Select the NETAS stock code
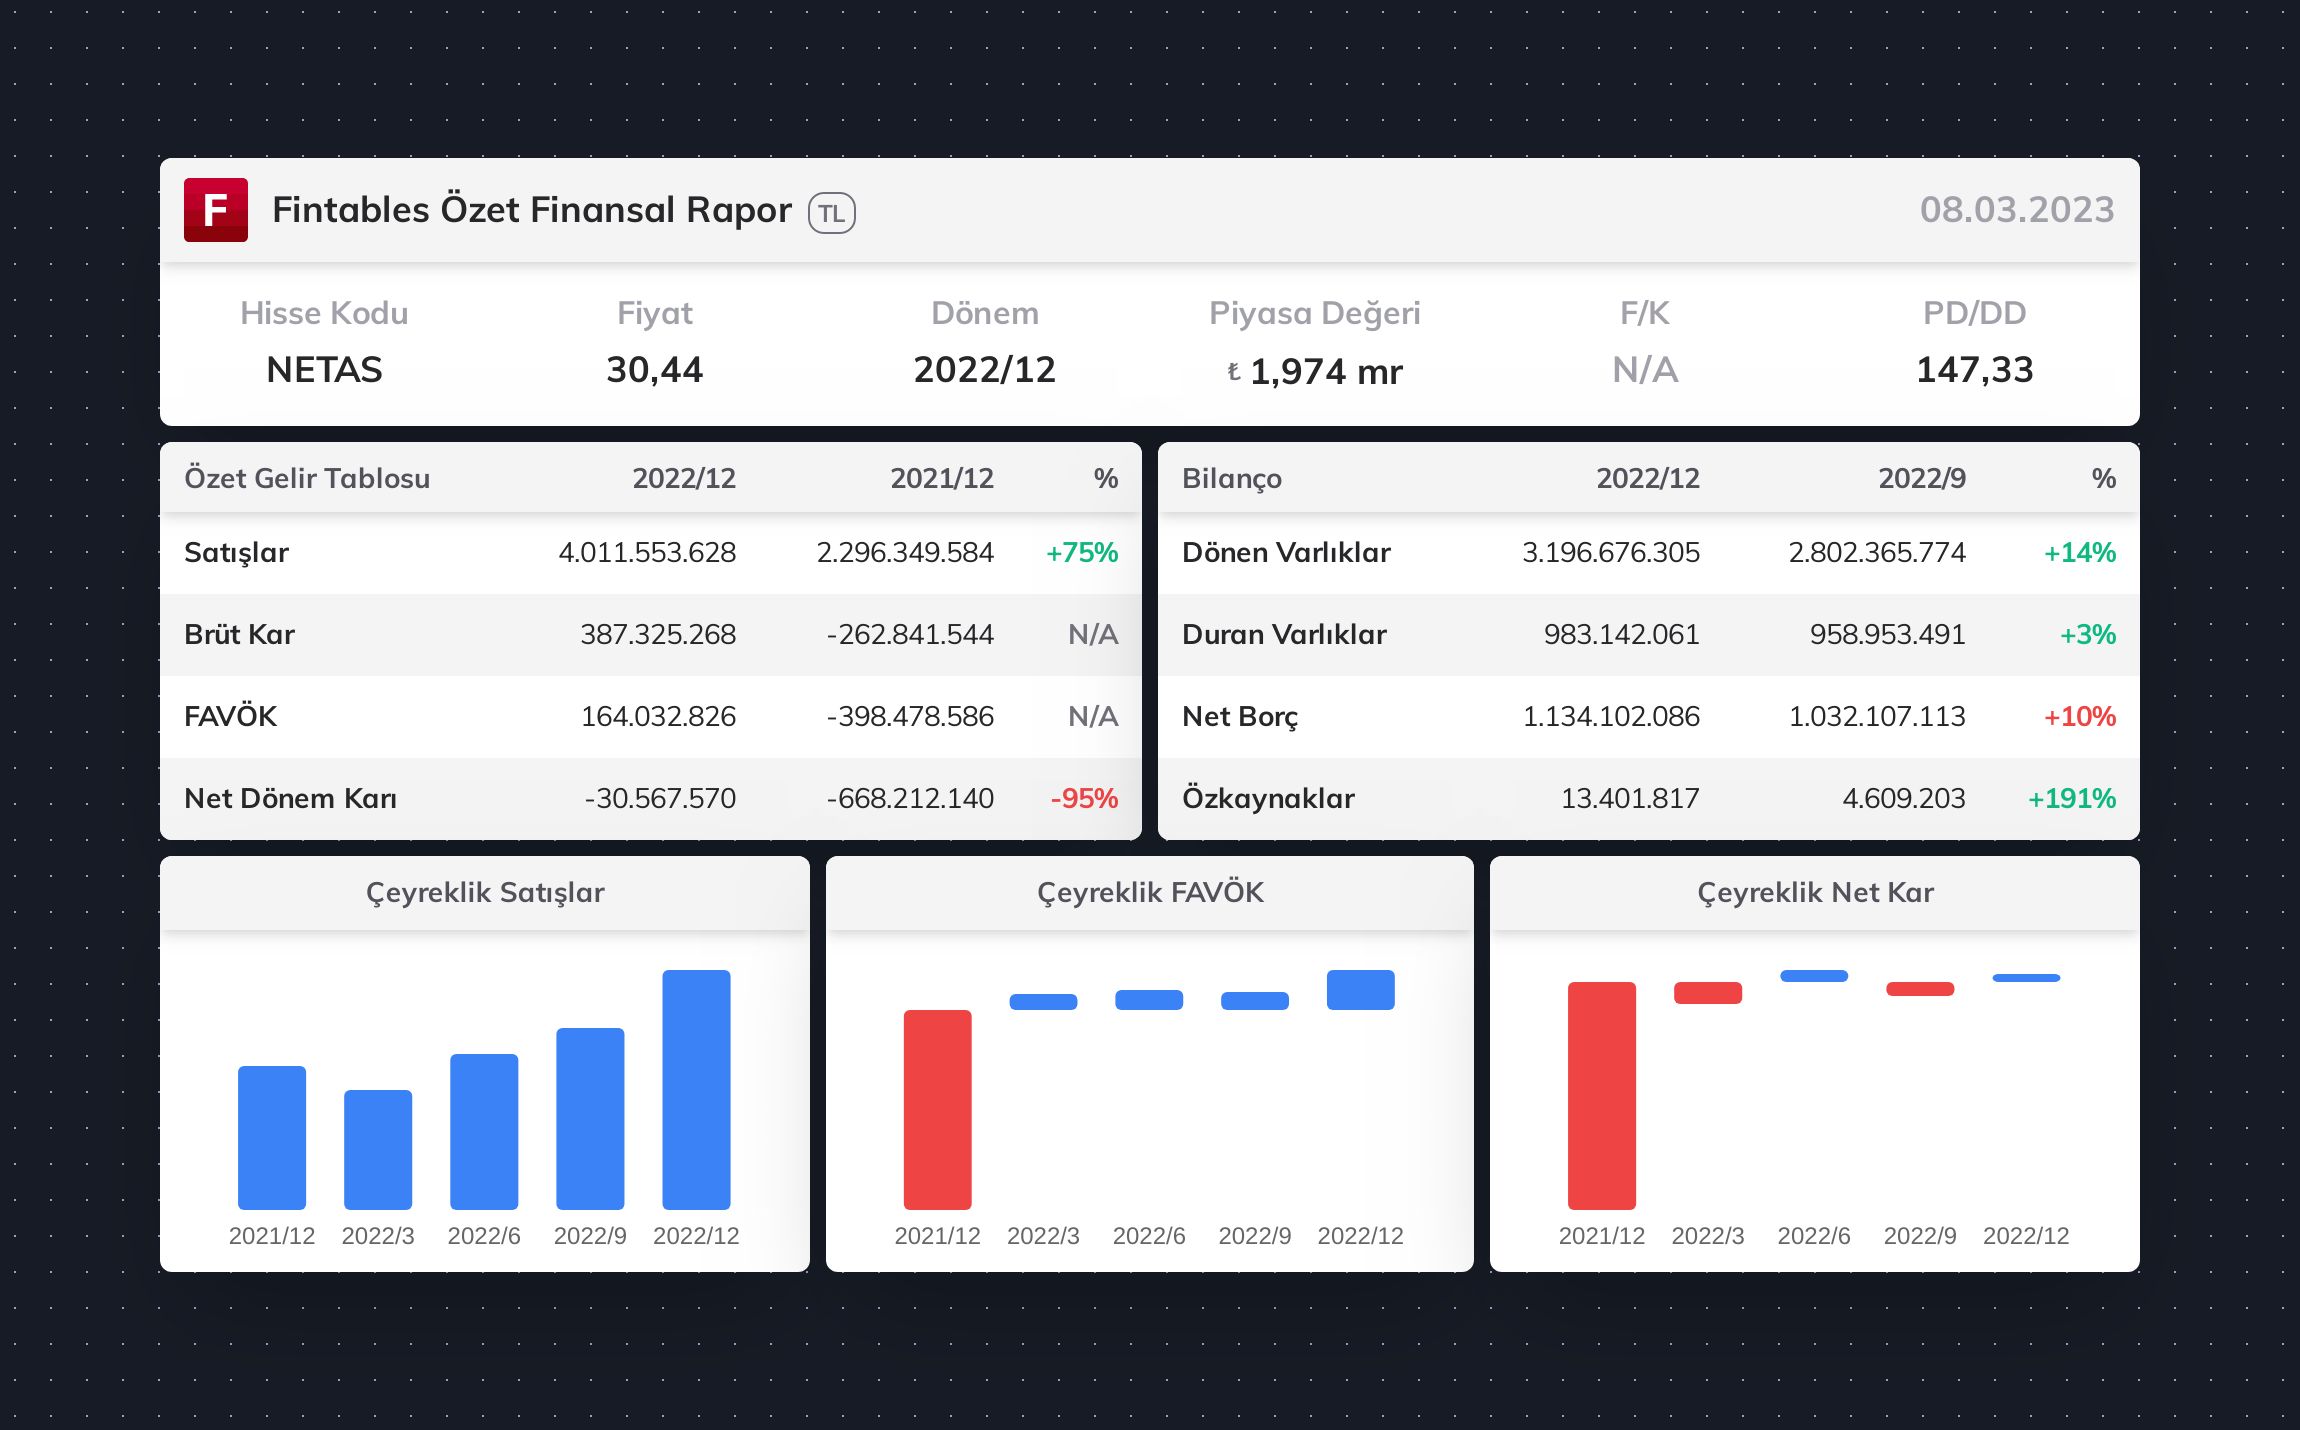The height and width of the screenshot is (1430, 2300). tap(324, 370)
